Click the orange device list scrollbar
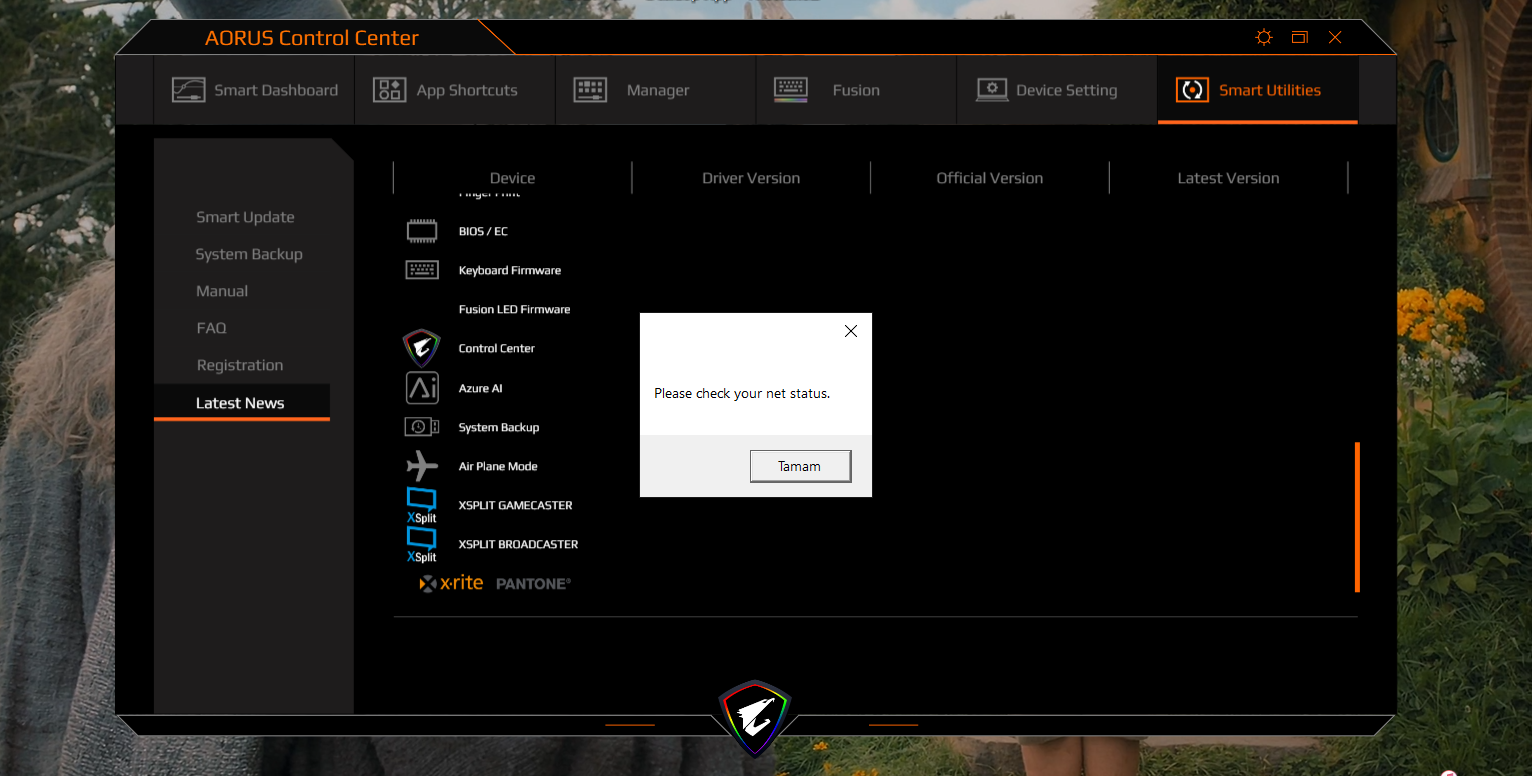This screenshot has width=1532, height=776. (1357, 517)
